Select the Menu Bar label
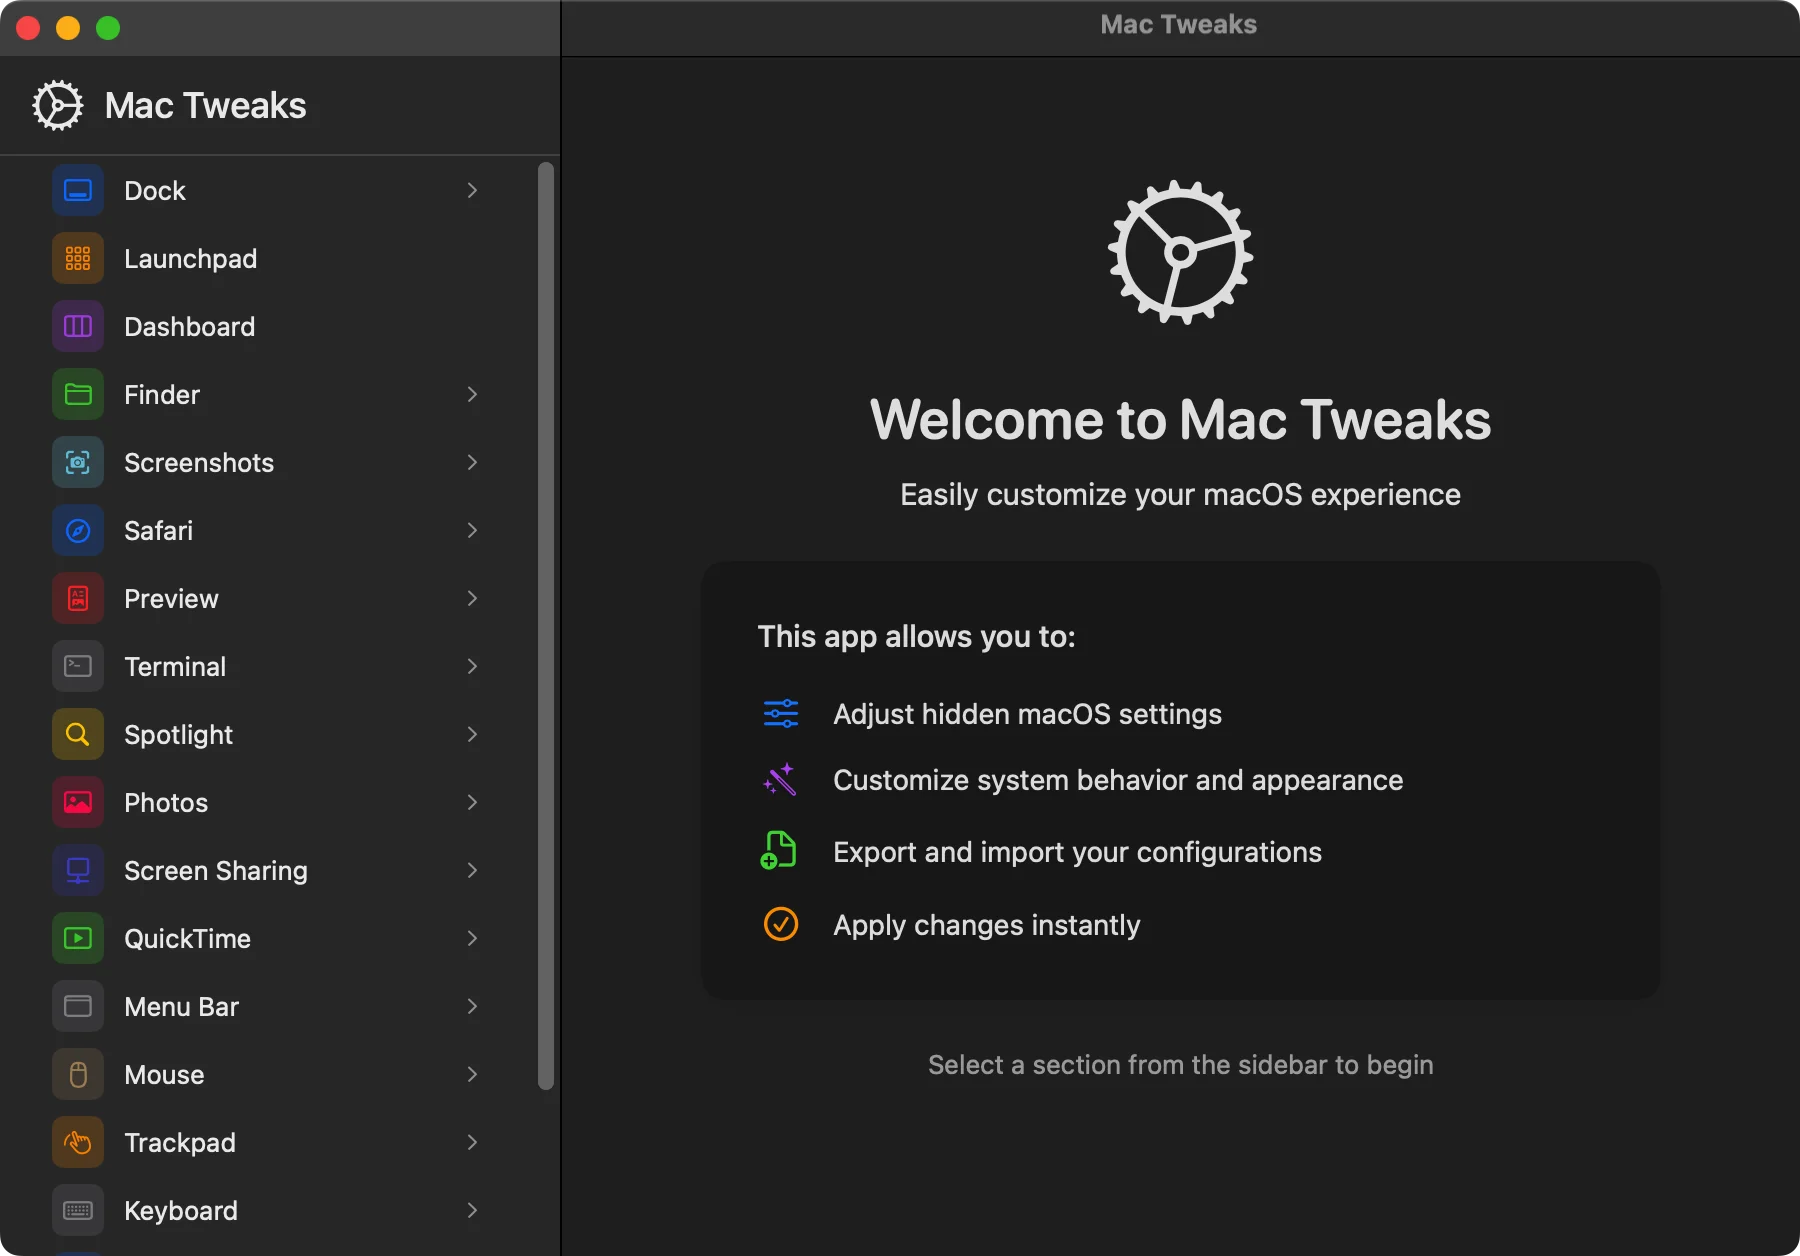 click(182, 1006)
